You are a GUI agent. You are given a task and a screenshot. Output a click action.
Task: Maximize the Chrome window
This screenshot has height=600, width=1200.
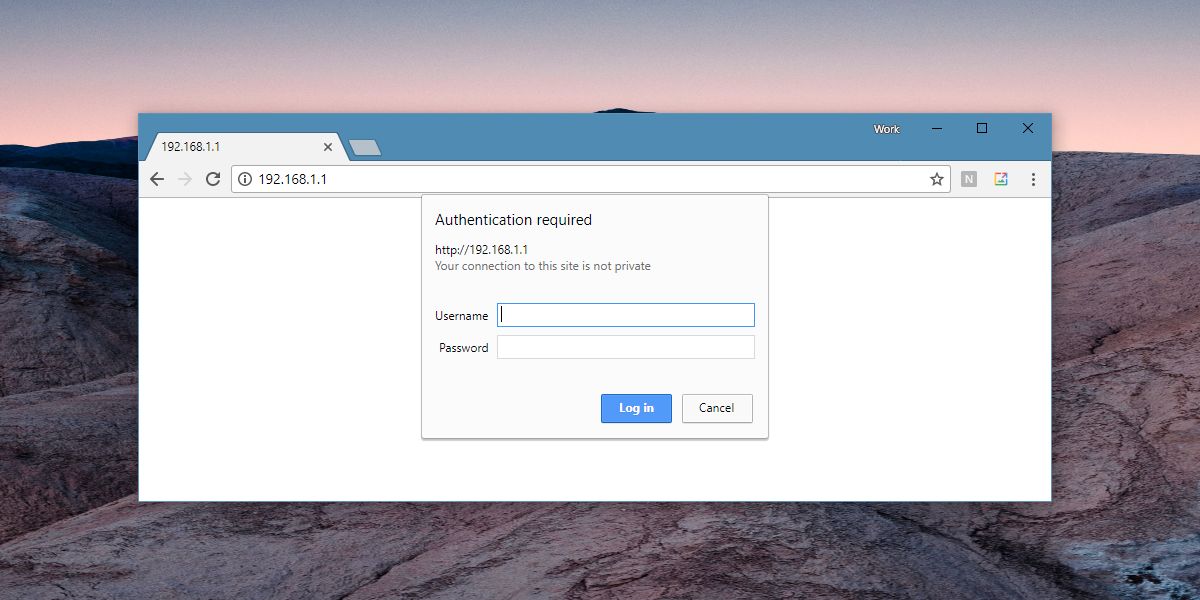tap(982, 128)
